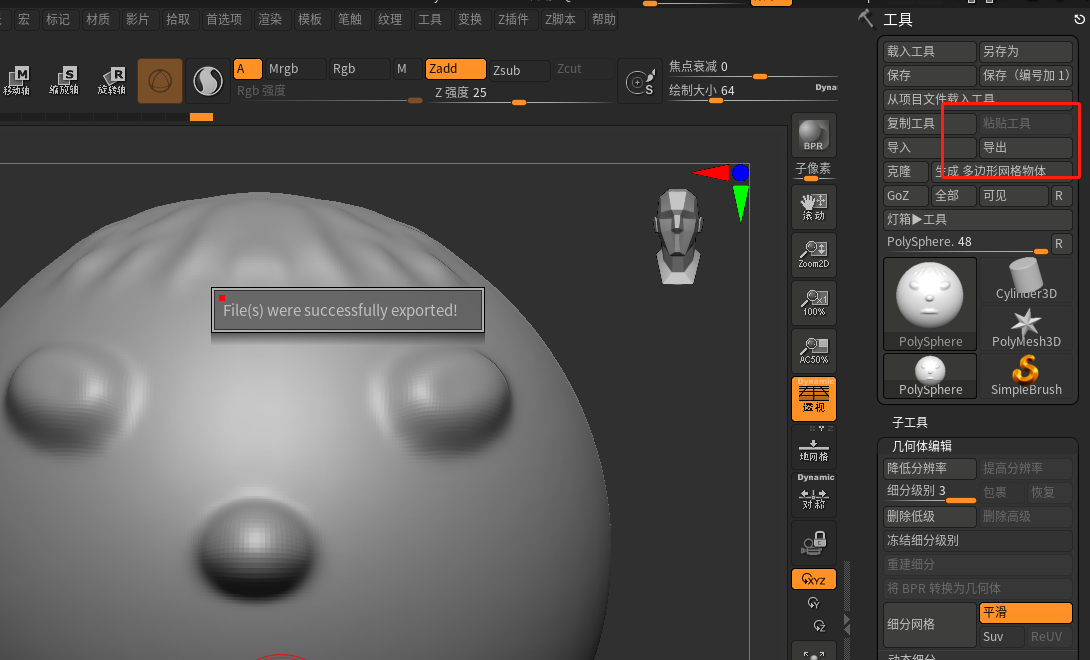This screenshot has width=1090, height=660.
Task: Click the 导出 (Export) button
Action: click(1028, 147)
